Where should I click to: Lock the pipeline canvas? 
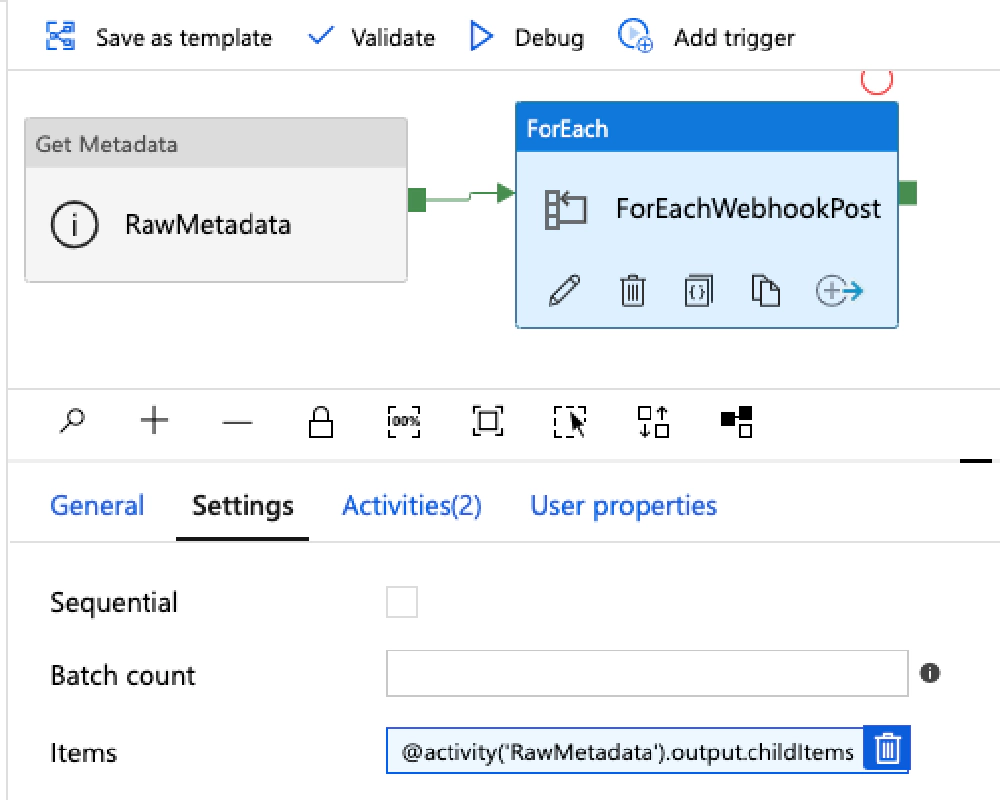(320, 422)
